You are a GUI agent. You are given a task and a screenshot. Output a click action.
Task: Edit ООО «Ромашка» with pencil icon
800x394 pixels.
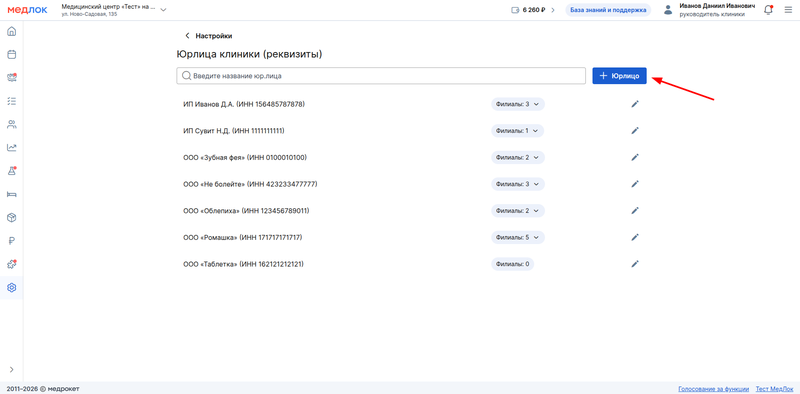pyautogui.click(x=635, y=237)
